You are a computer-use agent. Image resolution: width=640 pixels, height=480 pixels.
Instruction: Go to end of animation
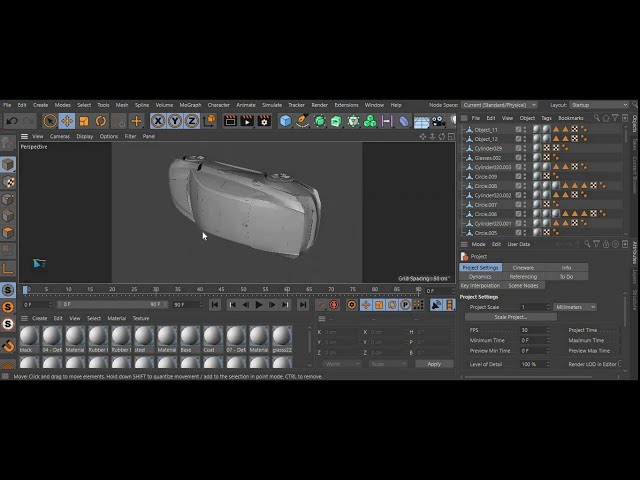(303, 305)
